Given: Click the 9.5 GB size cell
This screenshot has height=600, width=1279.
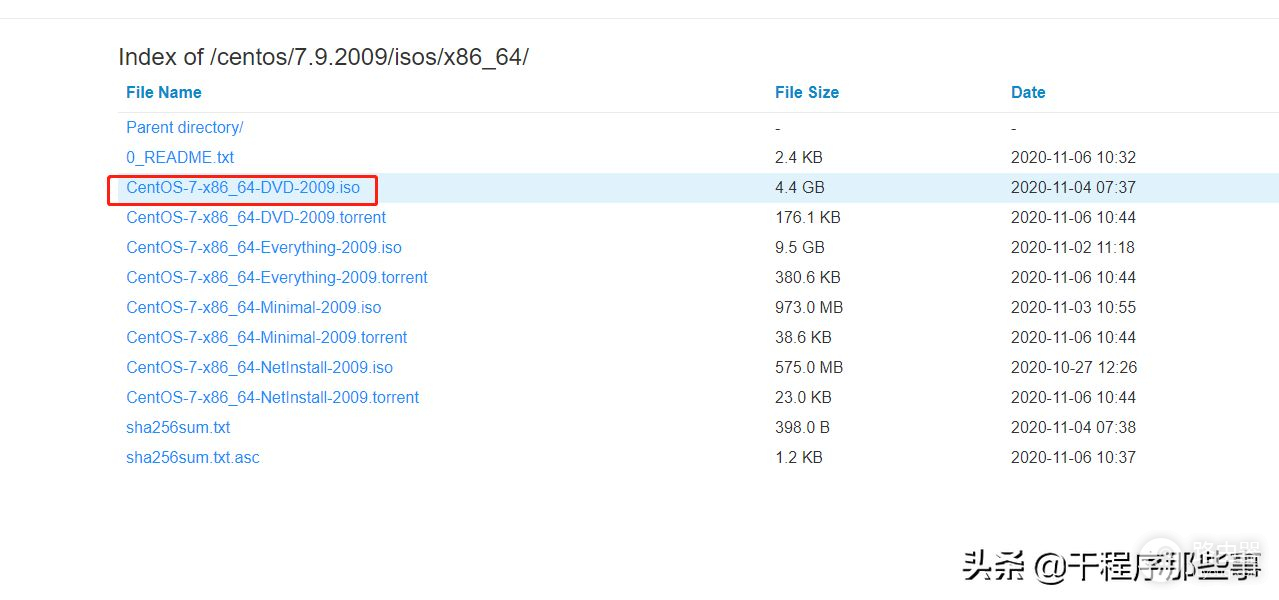Looking at the screenshot, I should pyautogui.click(x=800, y=247).
